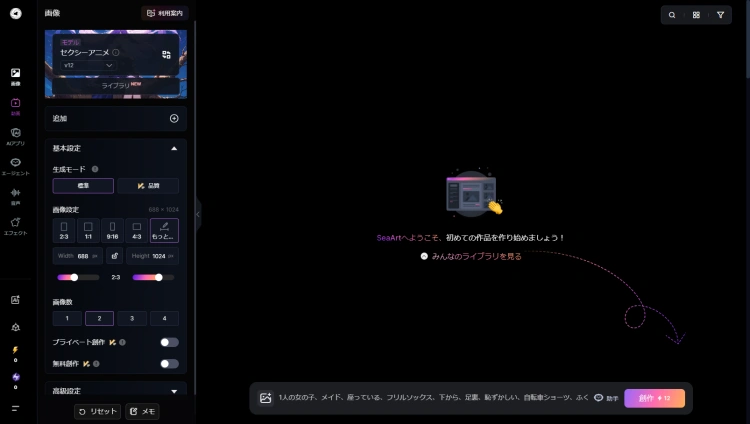
Task: Click the grid view icon at top right
Action: 696,15
